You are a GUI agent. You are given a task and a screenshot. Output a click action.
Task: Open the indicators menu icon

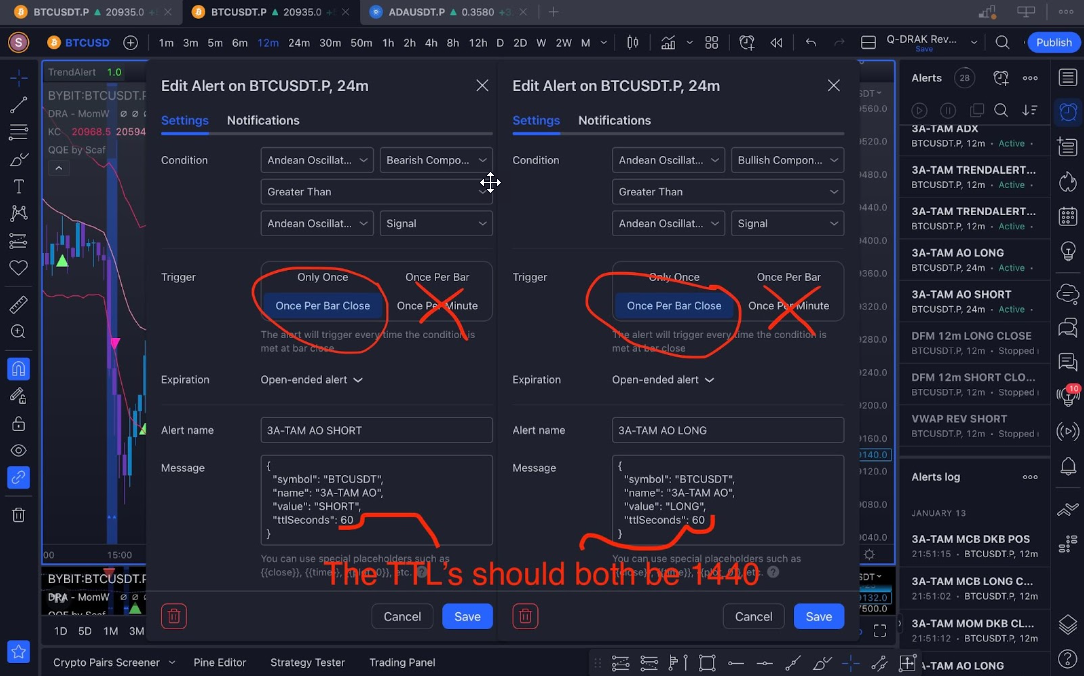tap(668, 43)
